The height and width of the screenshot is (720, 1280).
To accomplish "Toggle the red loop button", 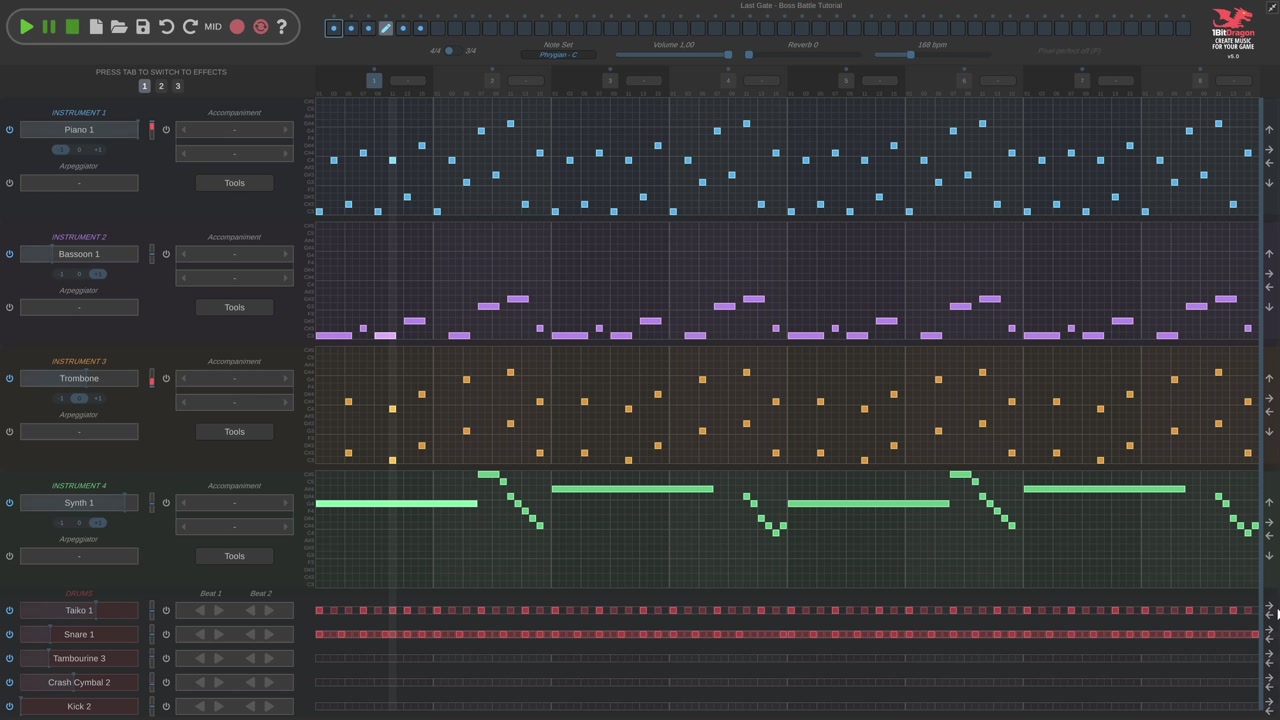I will point(261,27).
